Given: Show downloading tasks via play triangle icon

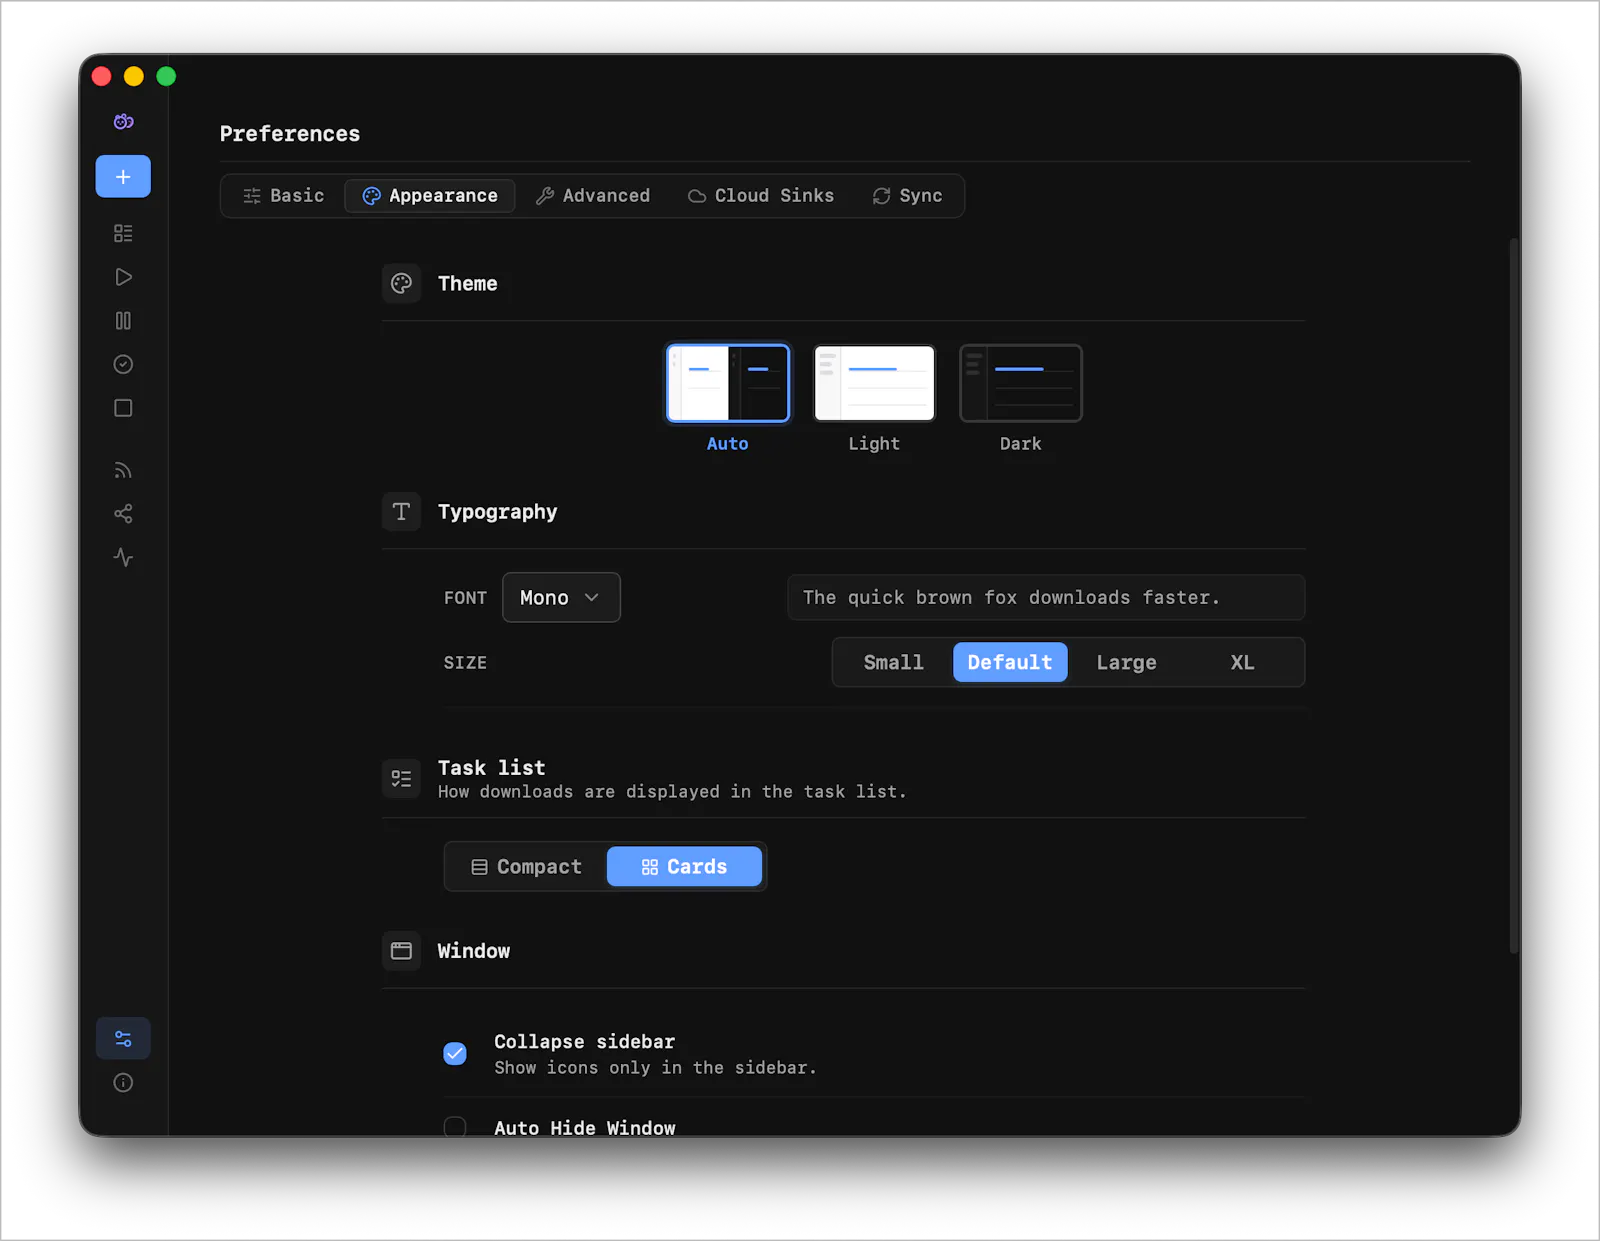Looking at the screenshot, I should point(123,277).
